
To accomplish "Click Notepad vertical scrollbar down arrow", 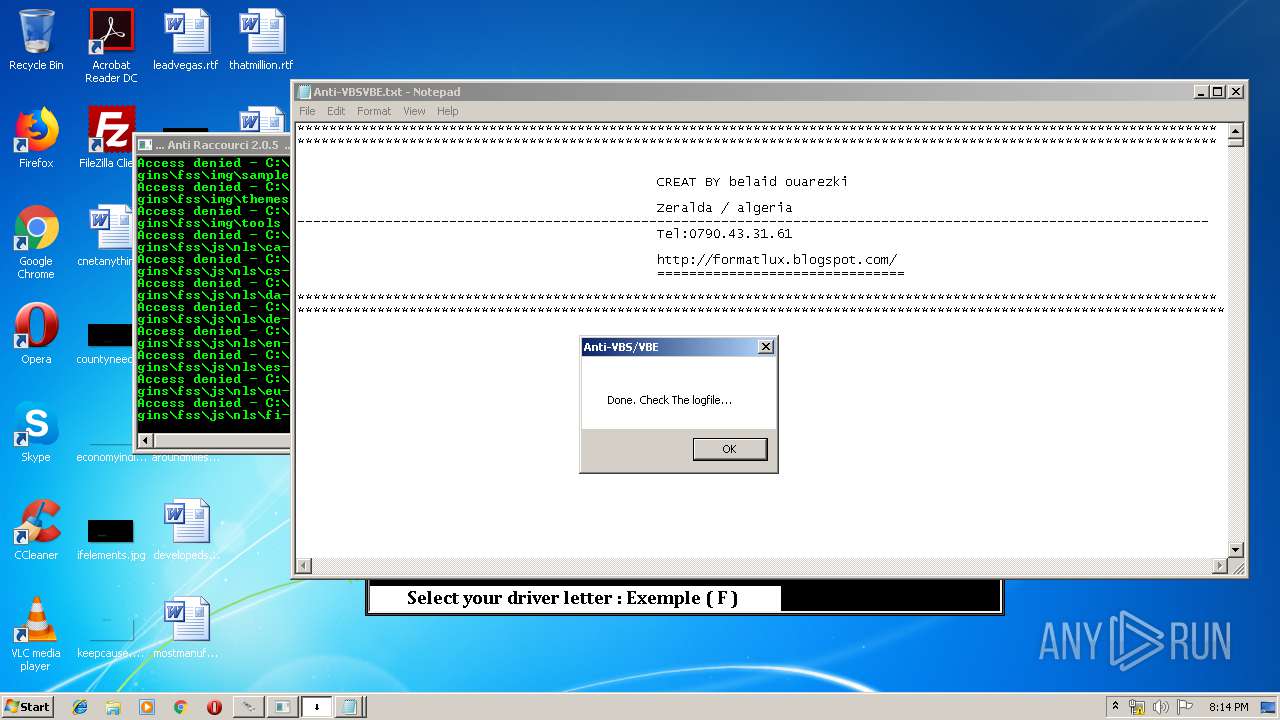I will [1236, 550].
